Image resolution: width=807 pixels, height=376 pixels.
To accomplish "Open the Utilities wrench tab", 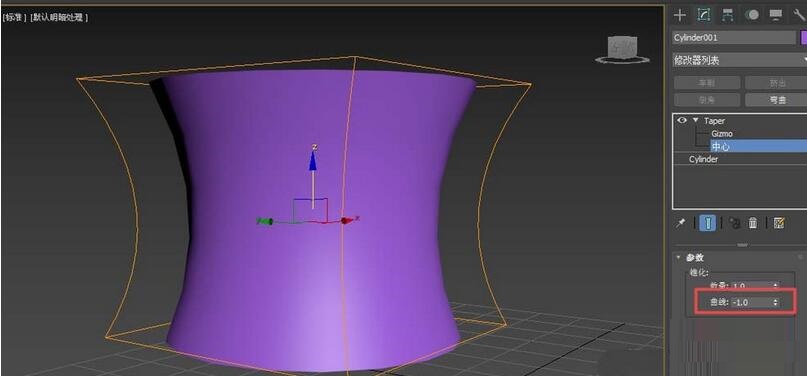I will pyautogui.click(x=799, y=15).
